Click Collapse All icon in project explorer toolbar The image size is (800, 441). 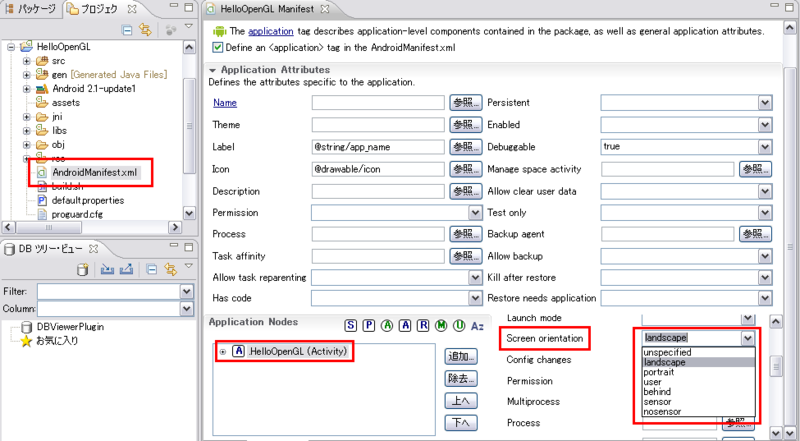point(127,31)
